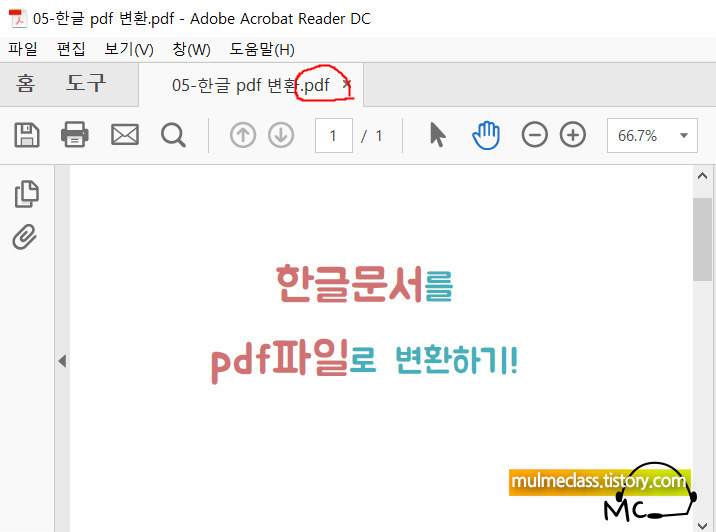Open the 도움말(H) menu
This screenshot has width=716, height=532.
262,49
